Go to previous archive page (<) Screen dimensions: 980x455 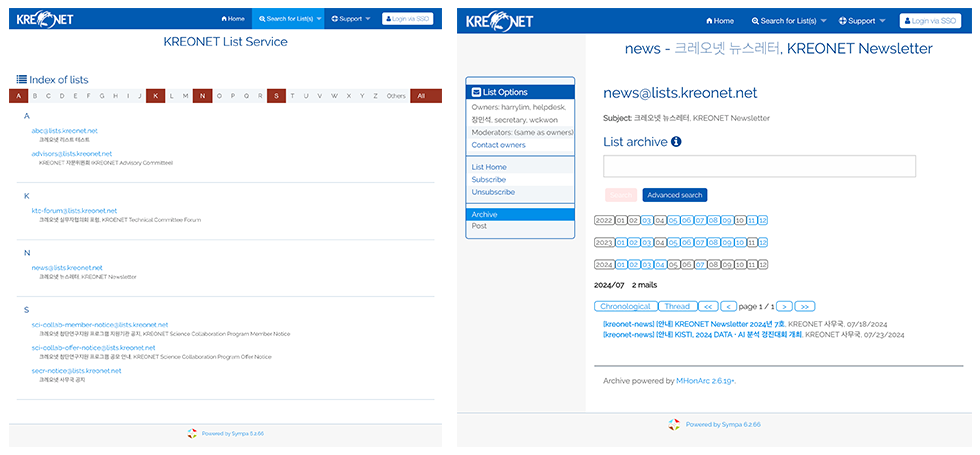(728, 306)
